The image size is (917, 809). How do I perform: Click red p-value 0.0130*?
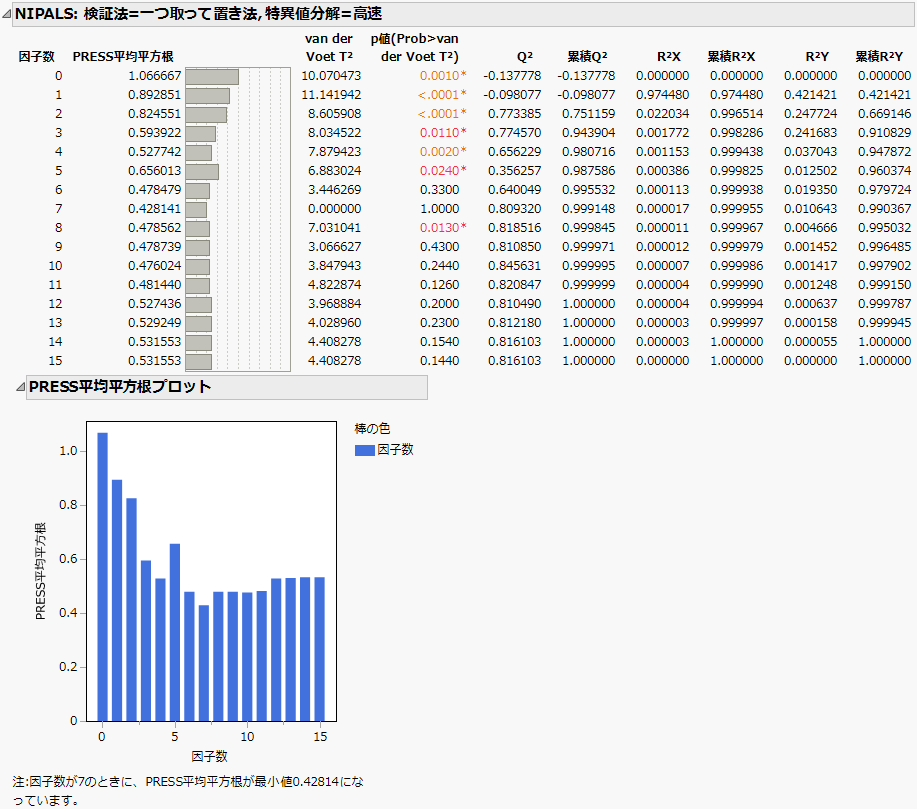[x=443, y=228]
